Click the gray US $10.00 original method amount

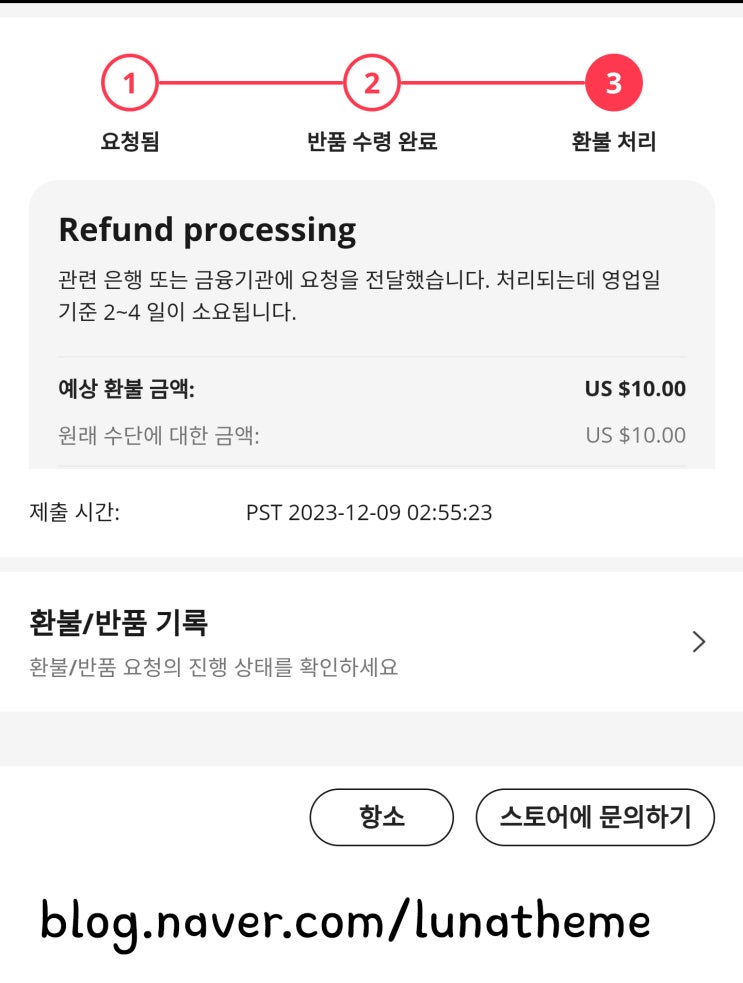pos(635,435)
